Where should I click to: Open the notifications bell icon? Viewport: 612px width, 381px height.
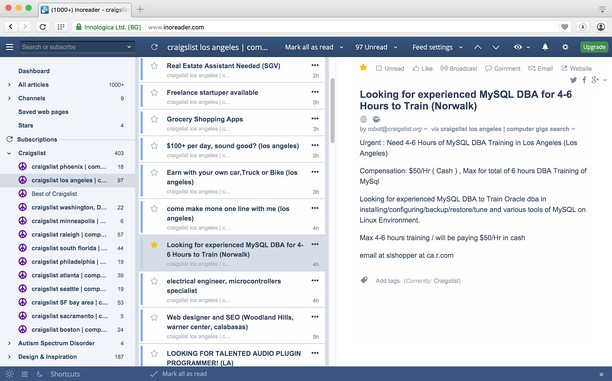(545, 47)
